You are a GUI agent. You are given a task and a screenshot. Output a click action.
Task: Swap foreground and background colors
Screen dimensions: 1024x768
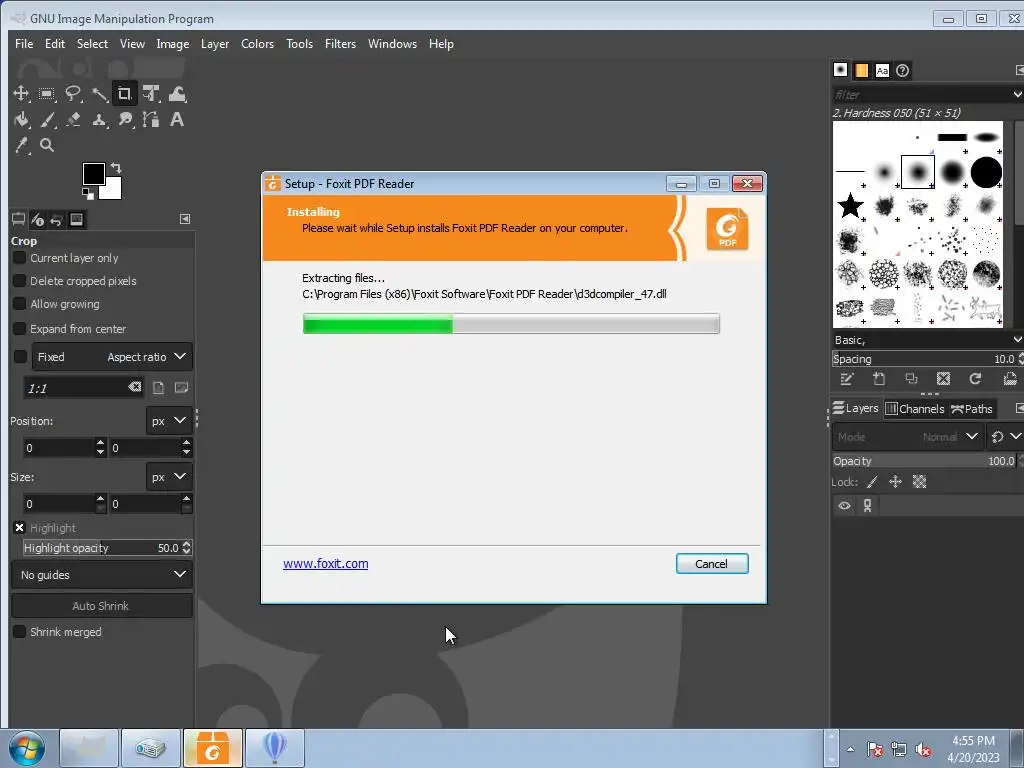pyautogui.click(x=116, y=168)
